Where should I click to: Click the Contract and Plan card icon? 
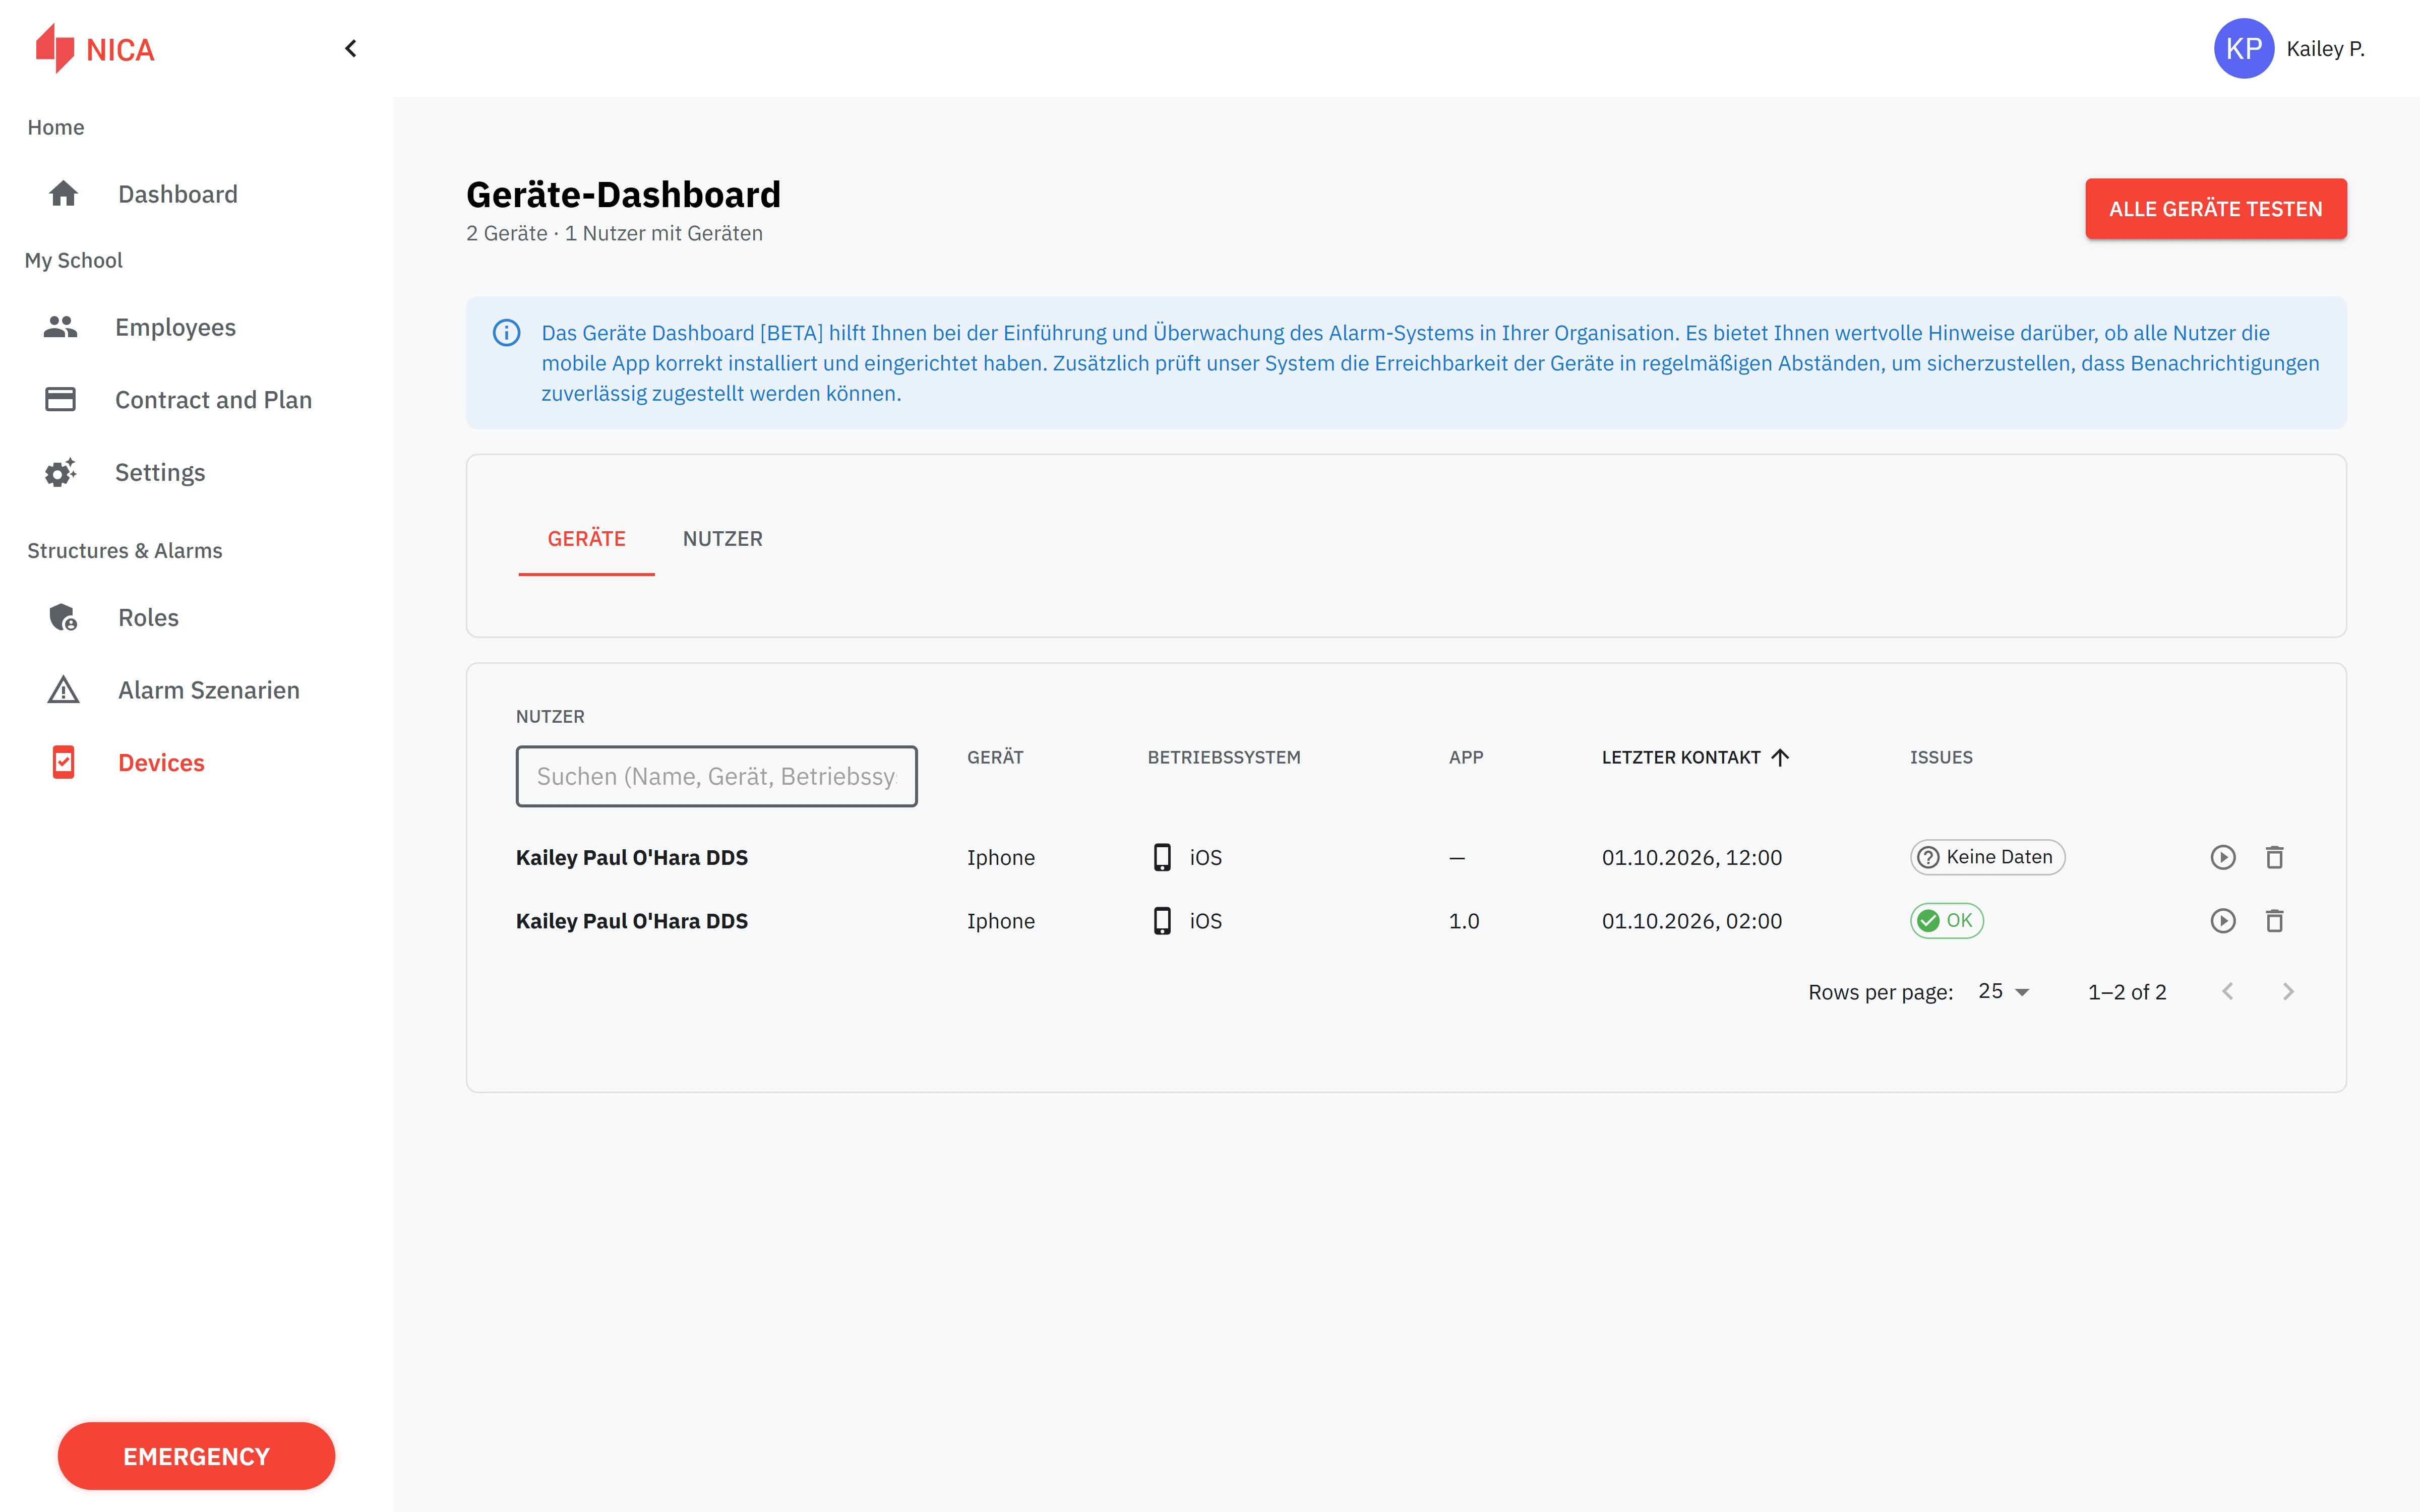click(x=61, y=399)
